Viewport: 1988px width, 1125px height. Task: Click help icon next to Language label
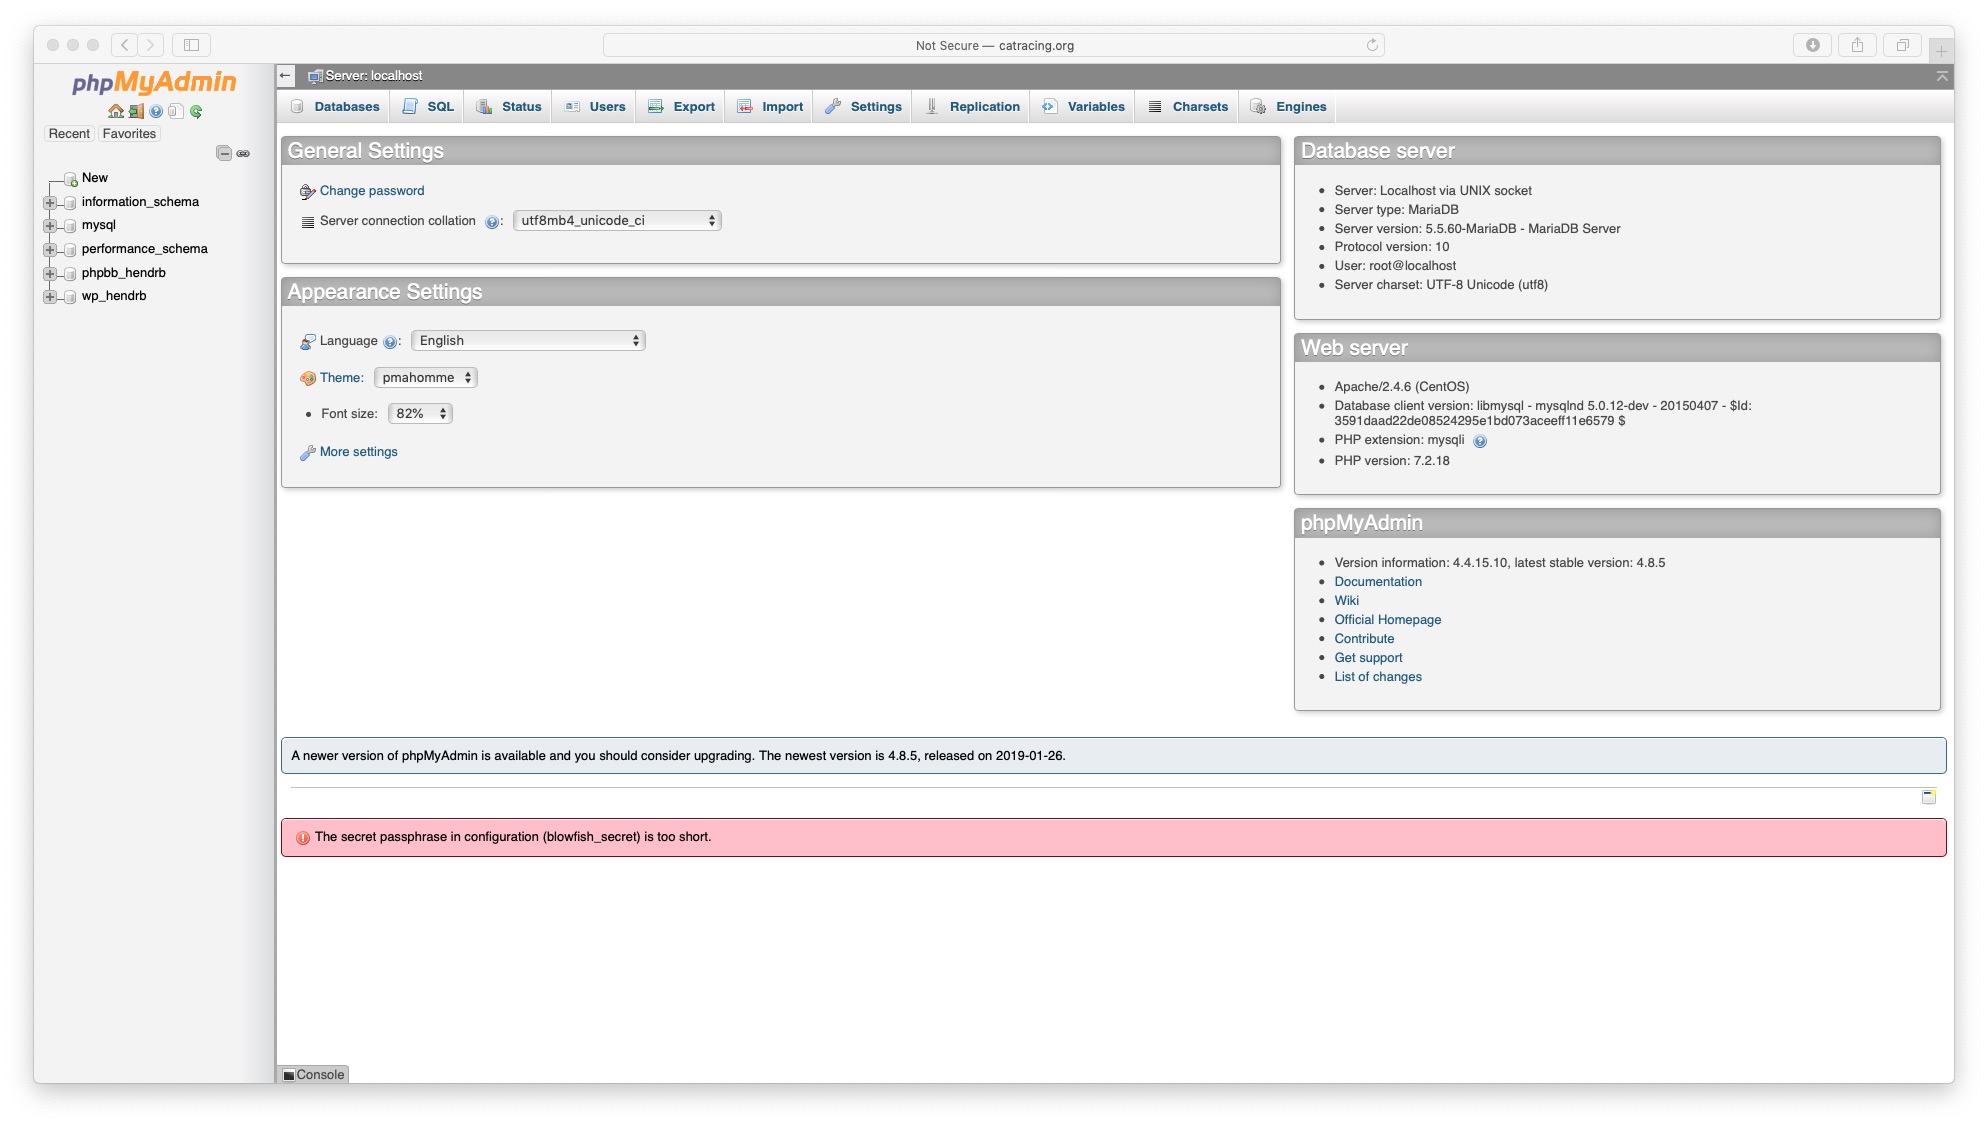(390, 342)
